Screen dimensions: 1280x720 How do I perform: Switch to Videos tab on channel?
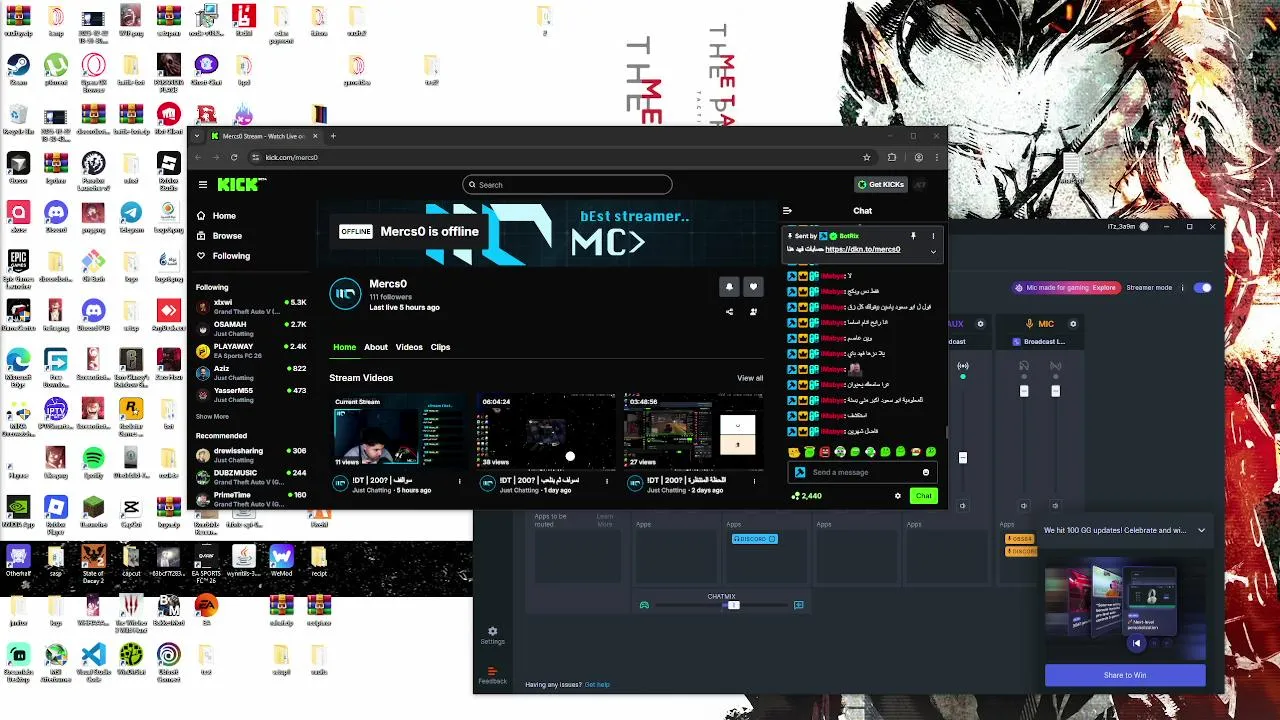409,347
